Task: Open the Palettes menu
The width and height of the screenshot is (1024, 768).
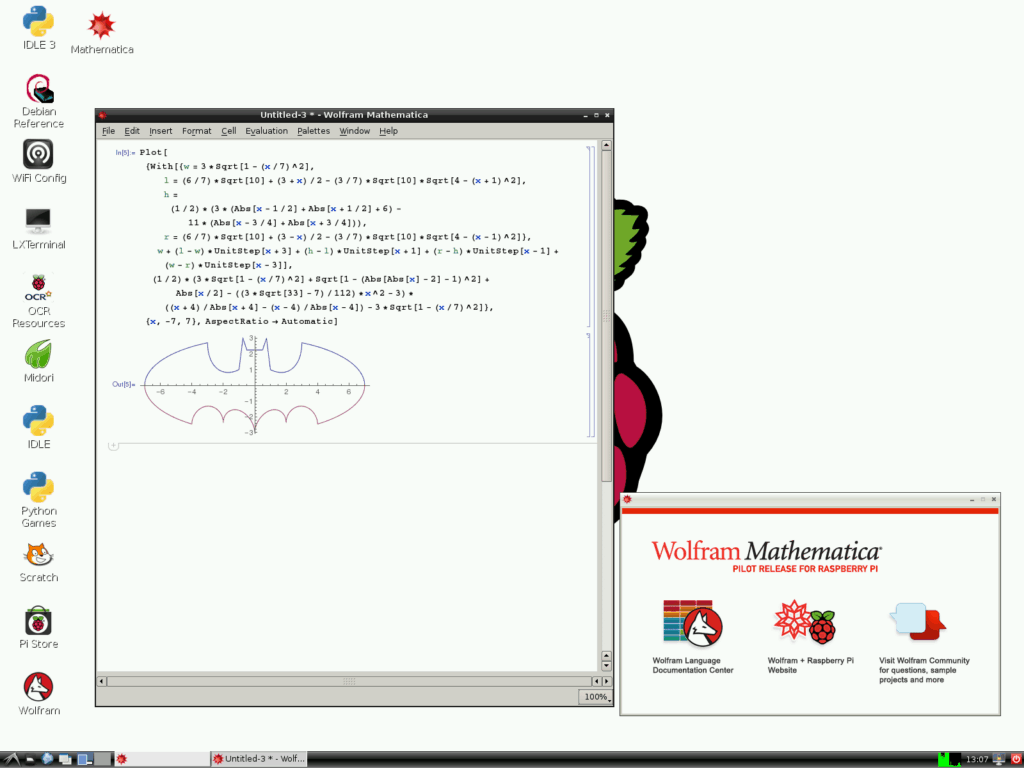Action: pyautogui.click(x=313, y=131)
